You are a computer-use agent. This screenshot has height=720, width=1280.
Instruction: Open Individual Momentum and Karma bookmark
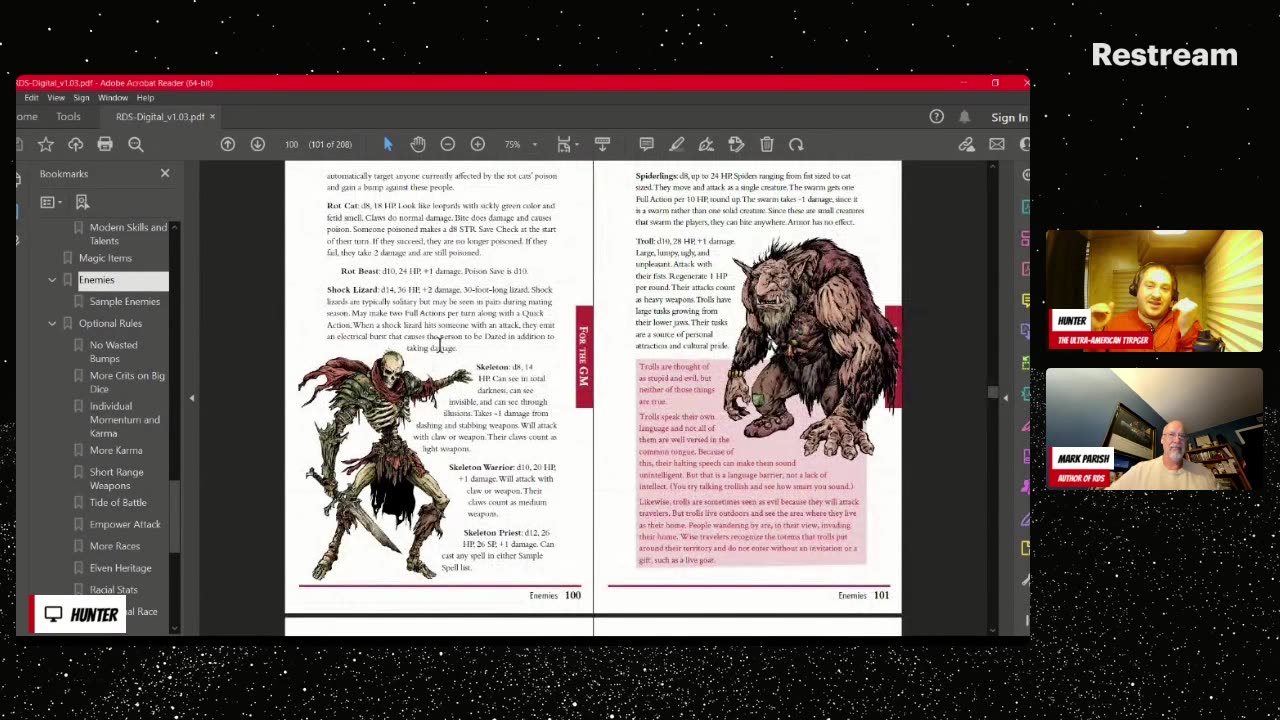[x=125, y=420]
